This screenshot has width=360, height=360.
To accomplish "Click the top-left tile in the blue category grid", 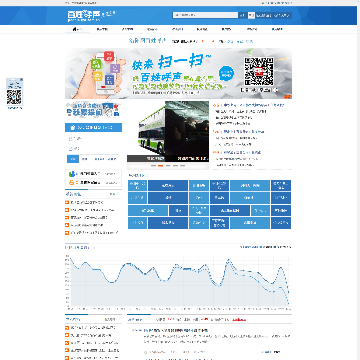I will coord(137,186).
